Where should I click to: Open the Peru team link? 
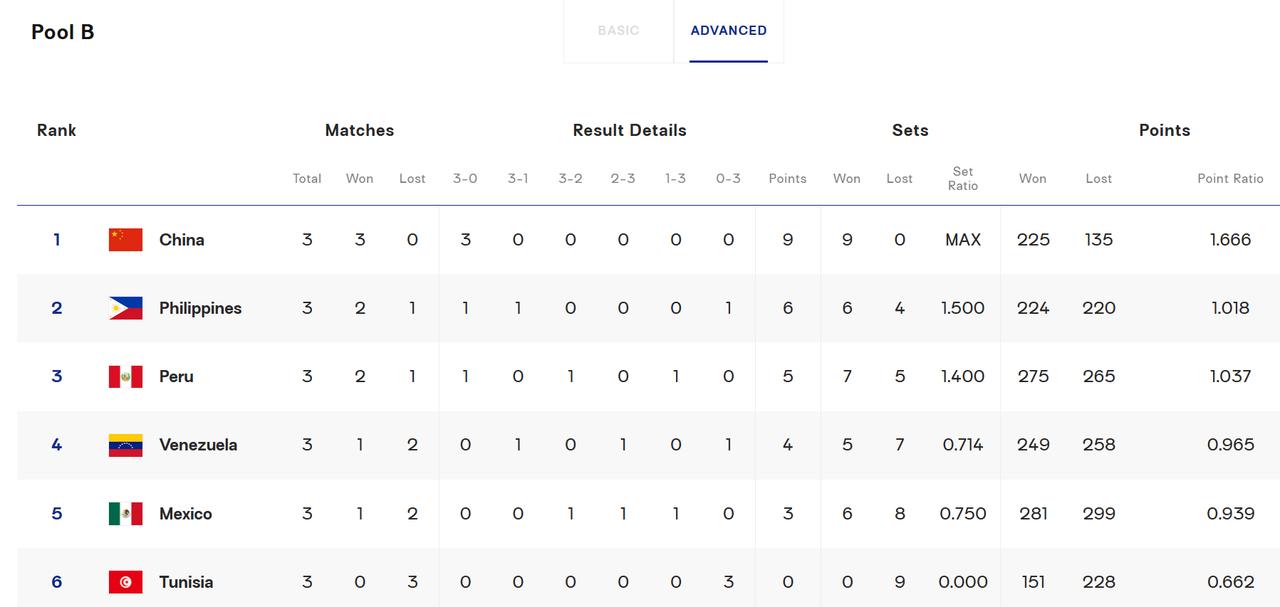tap(176, 377)
